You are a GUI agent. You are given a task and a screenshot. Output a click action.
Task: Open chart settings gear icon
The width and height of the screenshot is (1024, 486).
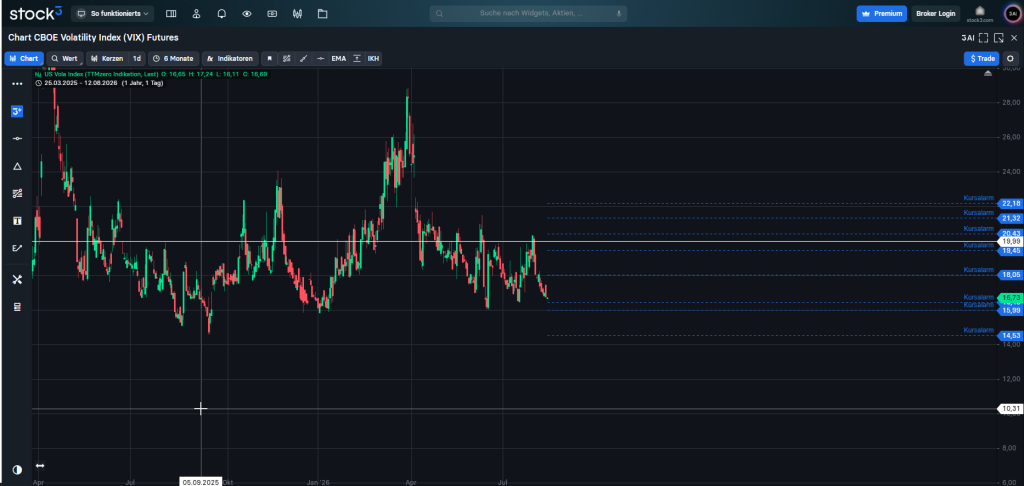coord(1011,58)
